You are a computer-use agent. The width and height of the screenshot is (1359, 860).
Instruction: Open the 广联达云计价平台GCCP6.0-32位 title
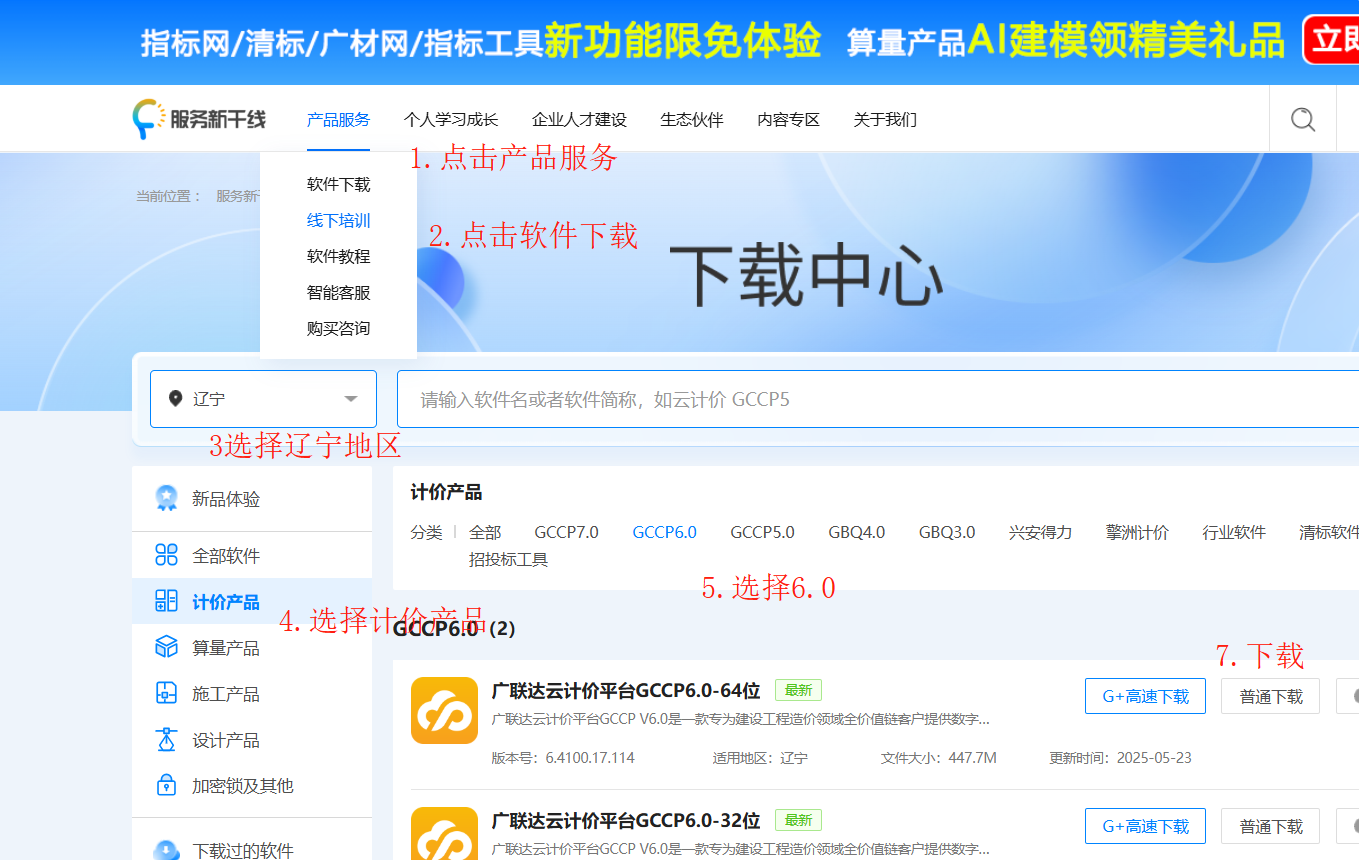point(626,820)
